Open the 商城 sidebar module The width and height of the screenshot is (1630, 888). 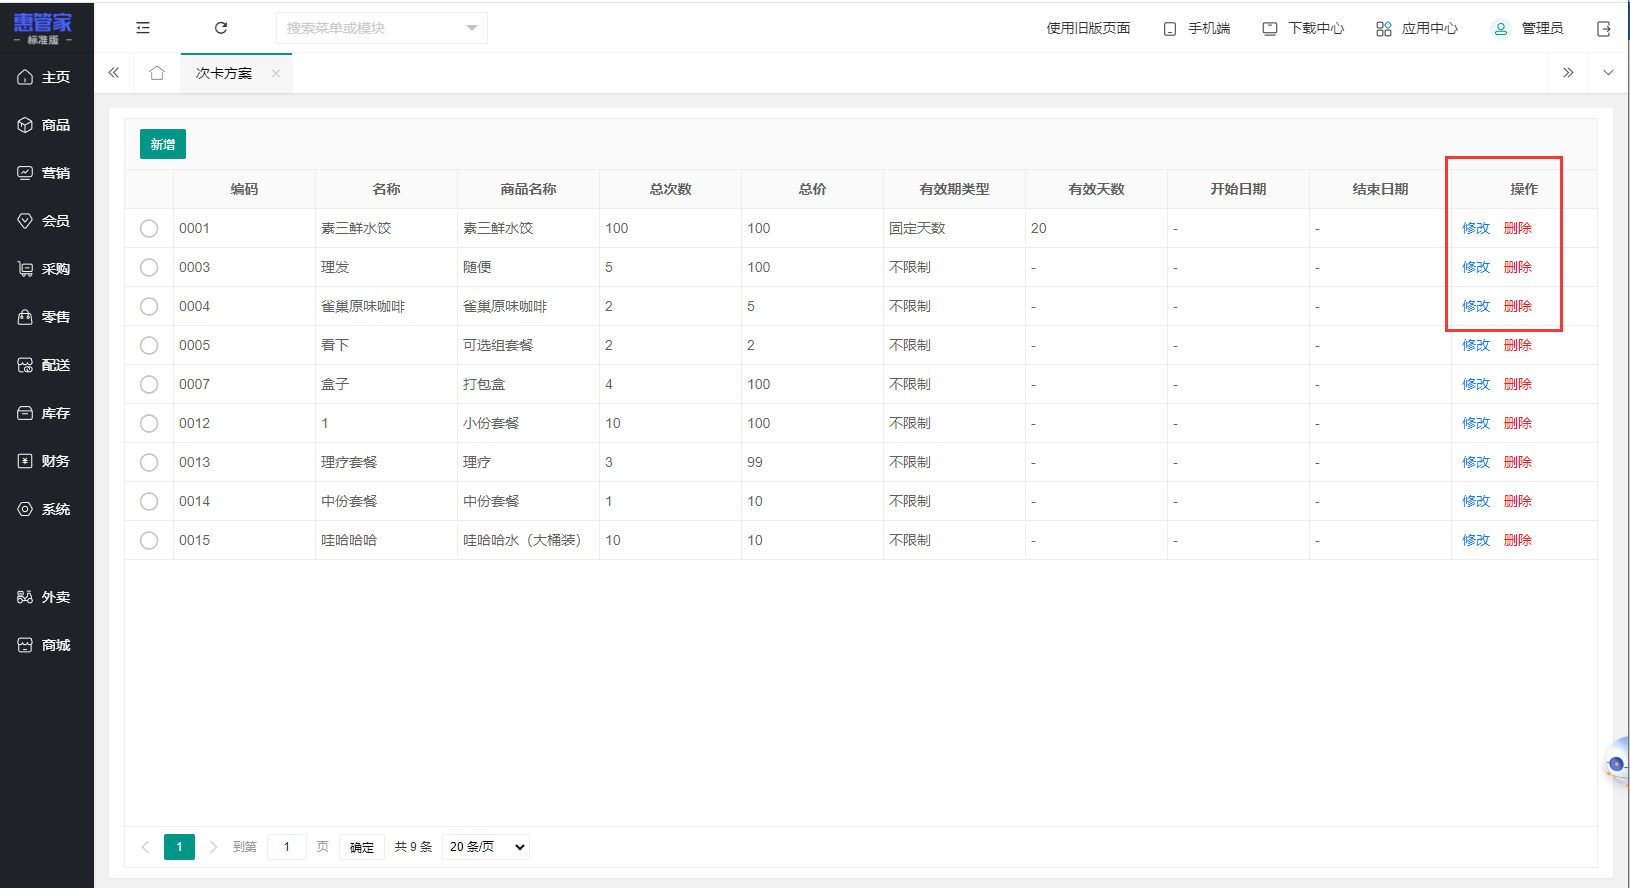click(47, 645)
